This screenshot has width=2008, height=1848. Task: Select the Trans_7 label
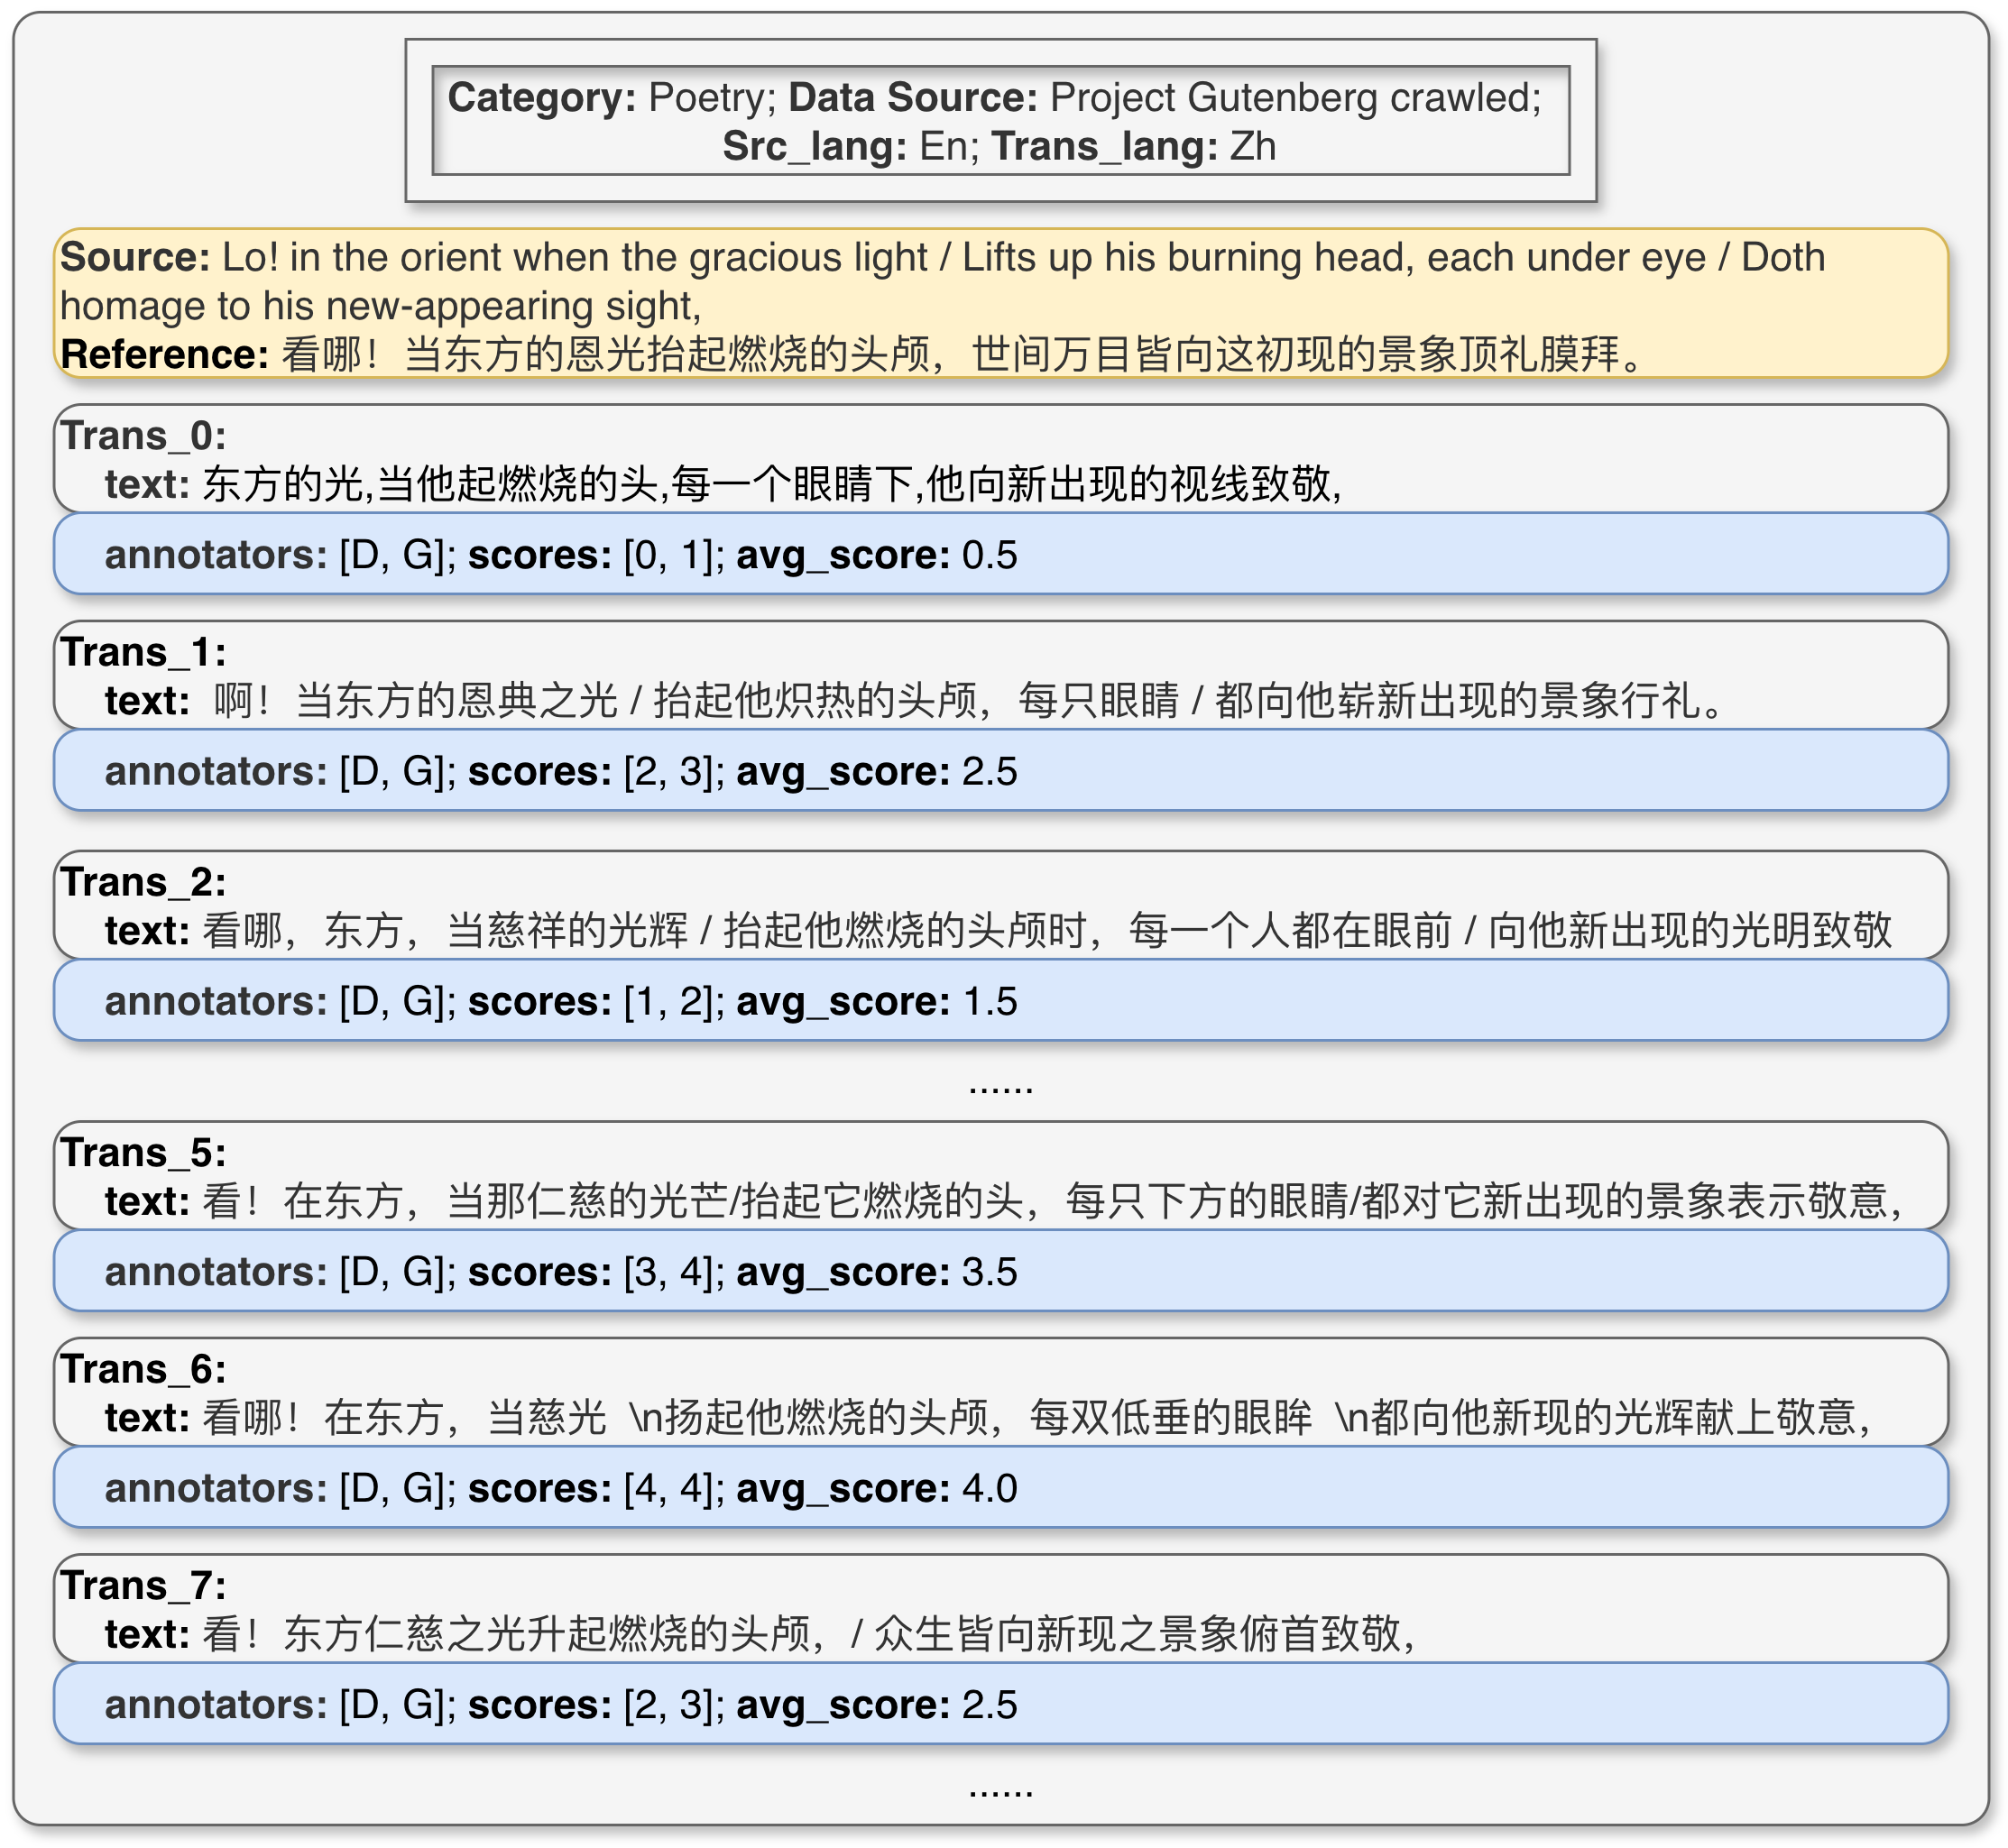click(143, 1585)
